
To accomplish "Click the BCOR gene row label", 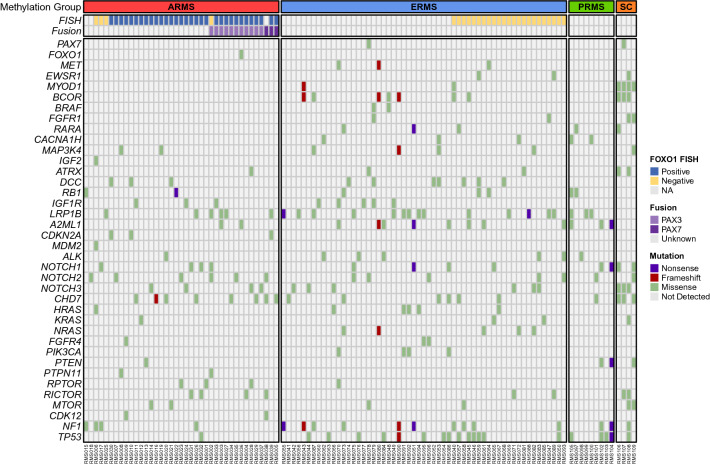I will 67,97.
